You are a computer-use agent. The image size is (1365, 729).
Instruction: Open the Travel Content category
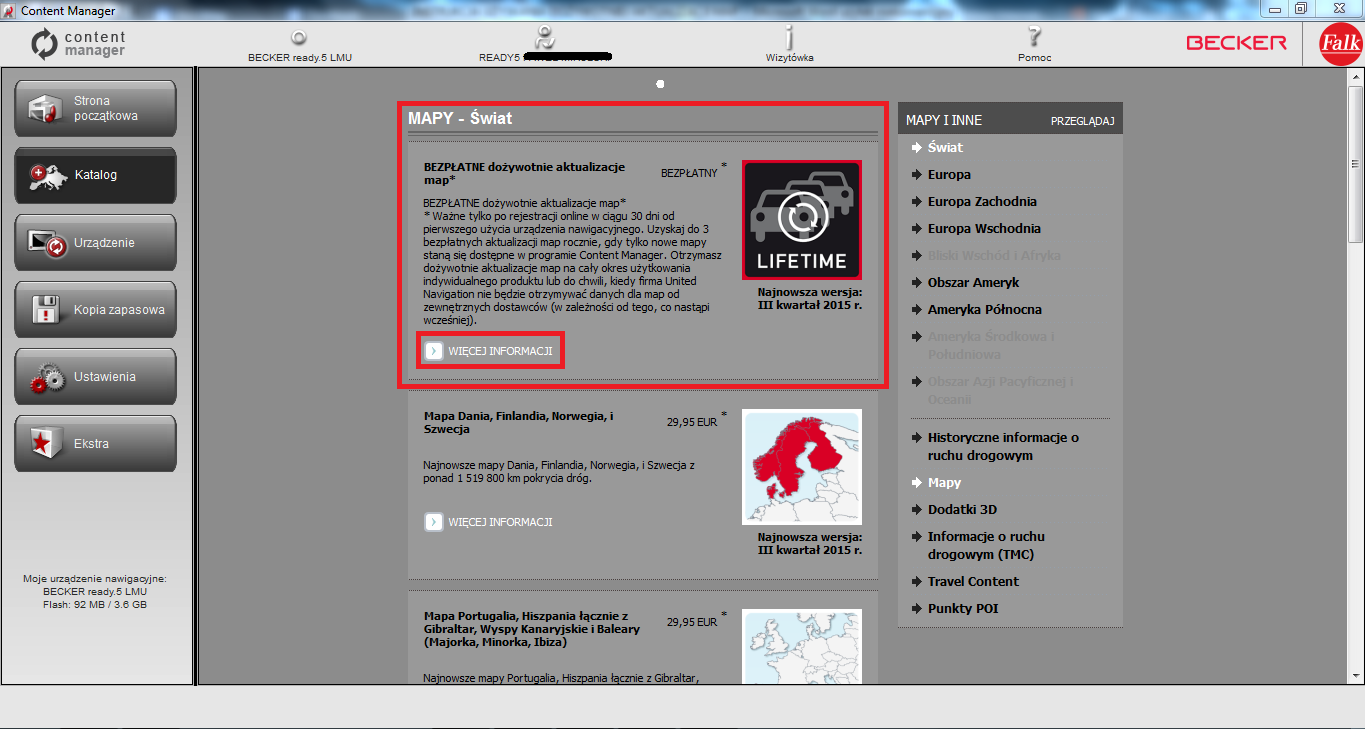[x=973, y=581]
